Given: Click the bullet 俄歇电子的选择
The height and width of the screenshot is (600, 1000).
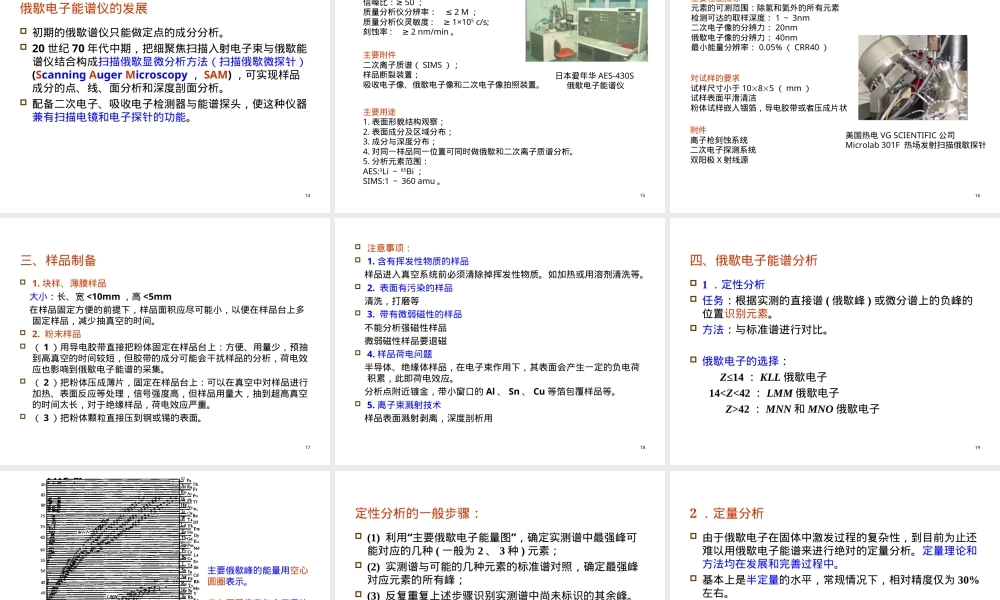Looking at the screenshot, I should point(745,361).
